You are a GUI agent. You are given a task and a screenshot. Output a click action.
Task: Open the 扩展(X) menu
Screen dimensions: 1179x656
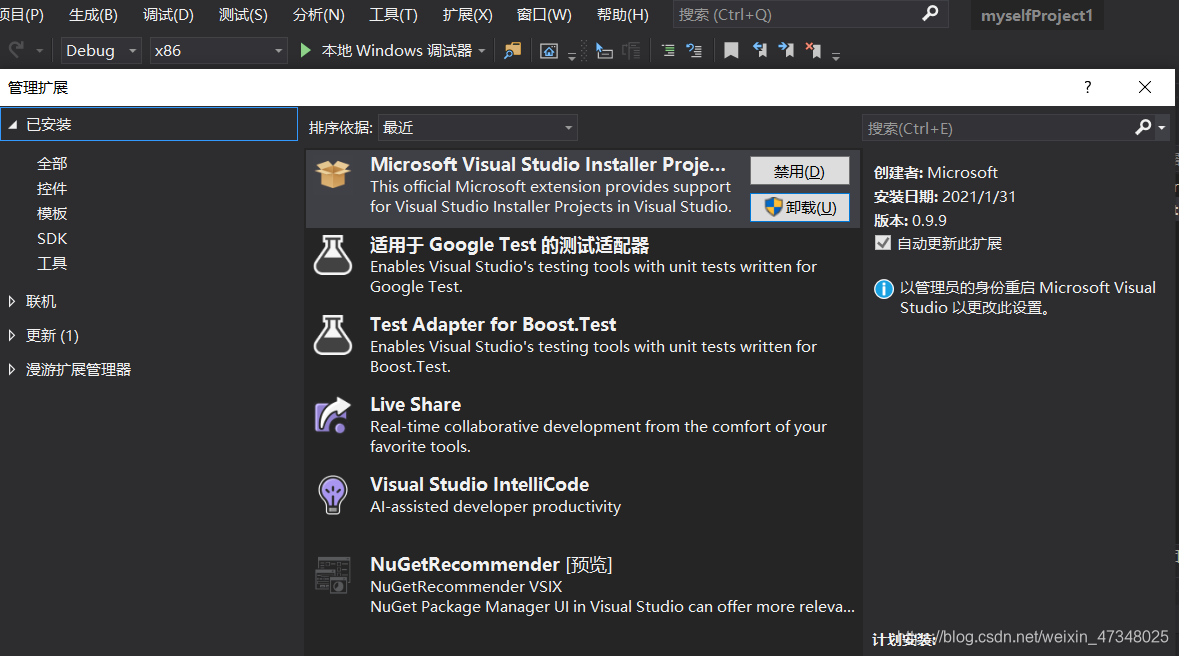point(468,15)
